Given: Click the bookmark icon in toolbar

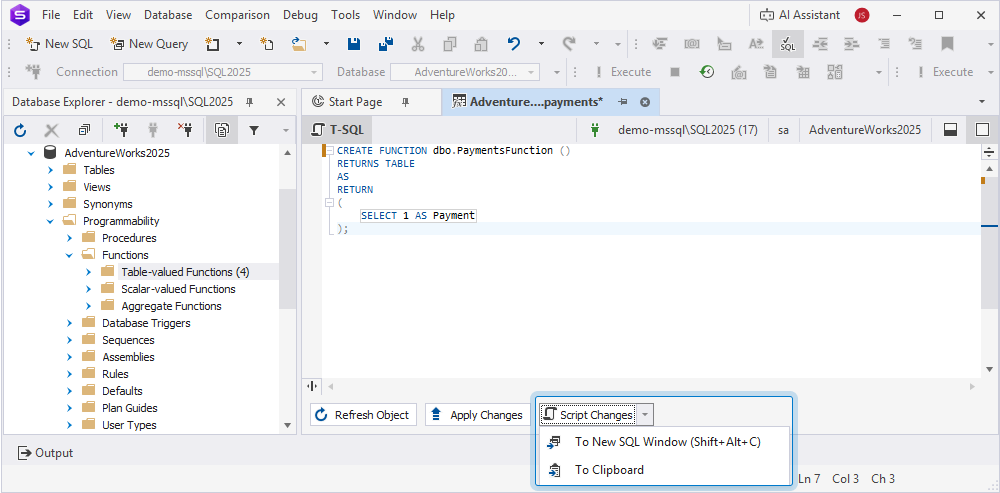Looking at the screenshot, I should click(x=947, y=44).
